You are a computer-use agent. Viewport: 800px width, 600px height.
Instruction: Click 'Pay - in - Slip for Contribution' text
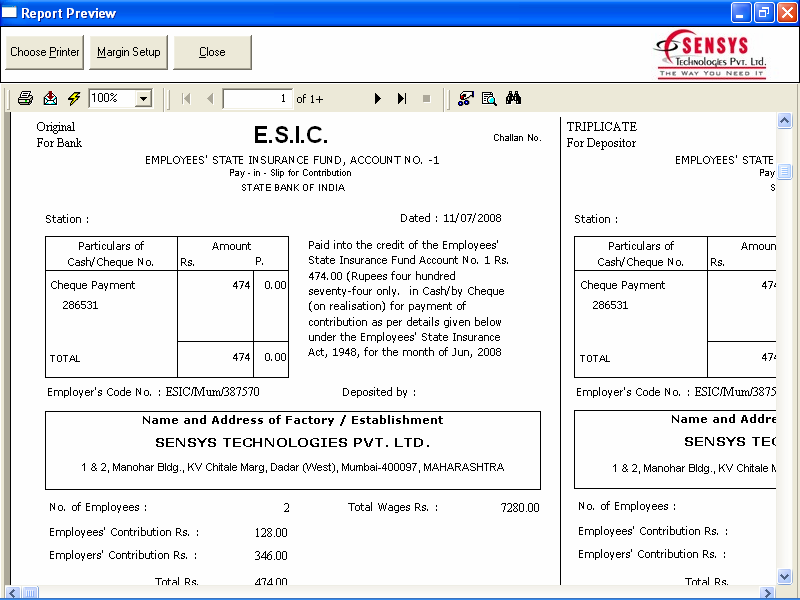(290, 172)
